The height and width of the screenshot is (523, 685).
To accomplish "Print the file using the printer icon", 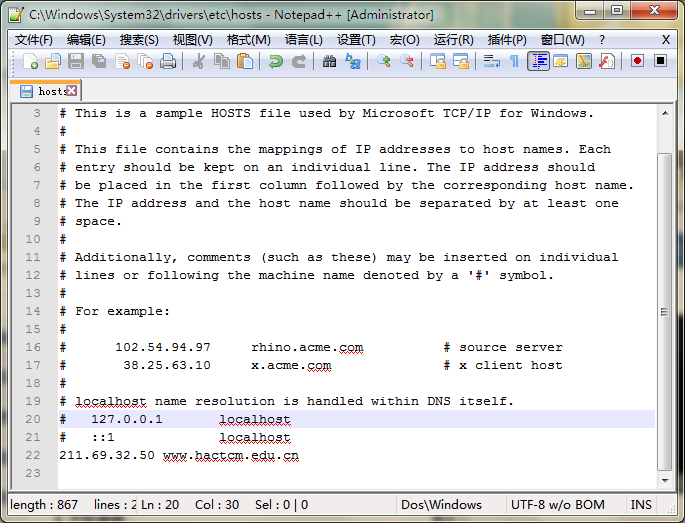I will coord(168,62).
